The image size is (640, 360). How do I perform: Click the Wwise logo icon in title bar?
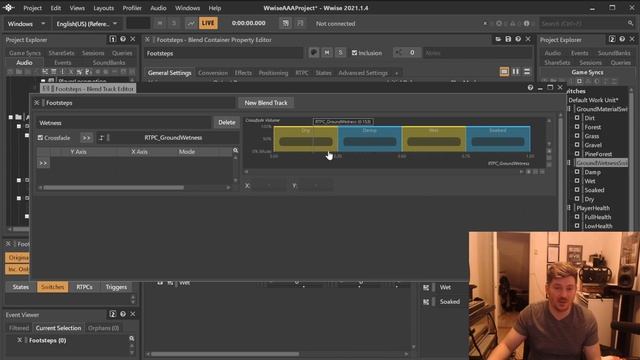(x=8, y=8)
